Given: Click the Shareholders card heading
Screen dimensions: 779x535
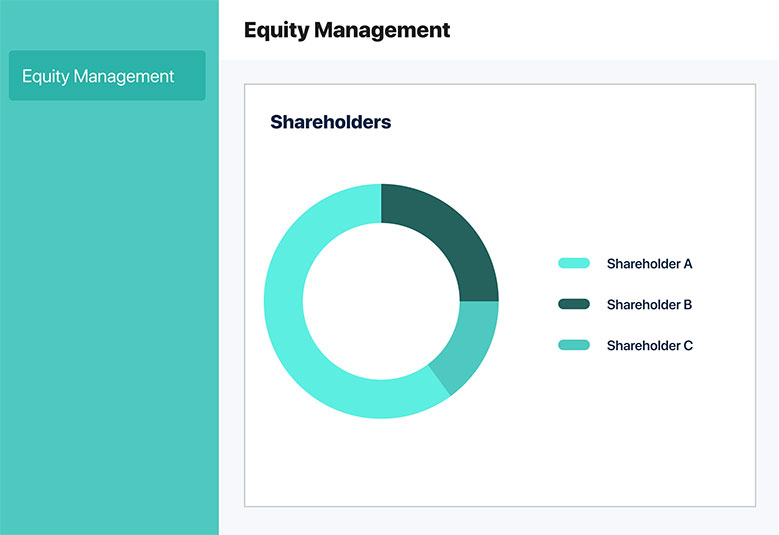Looking at the screenshot, I should pos(330,122).
